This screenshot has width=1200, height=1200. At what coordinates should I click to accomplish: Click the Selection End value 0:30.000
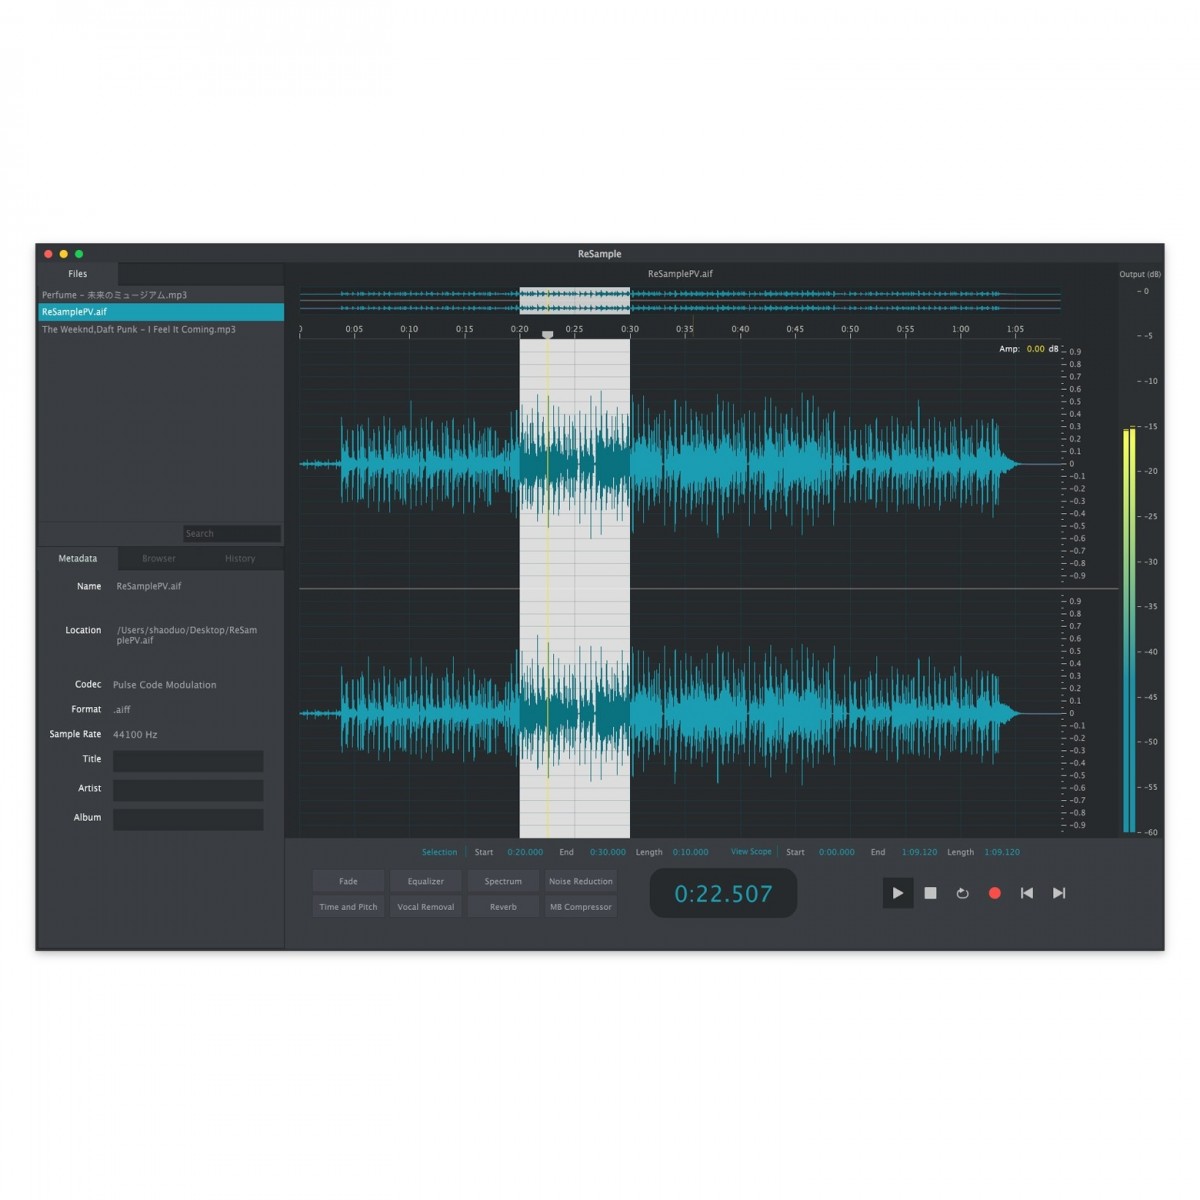(x=608, y=852)
